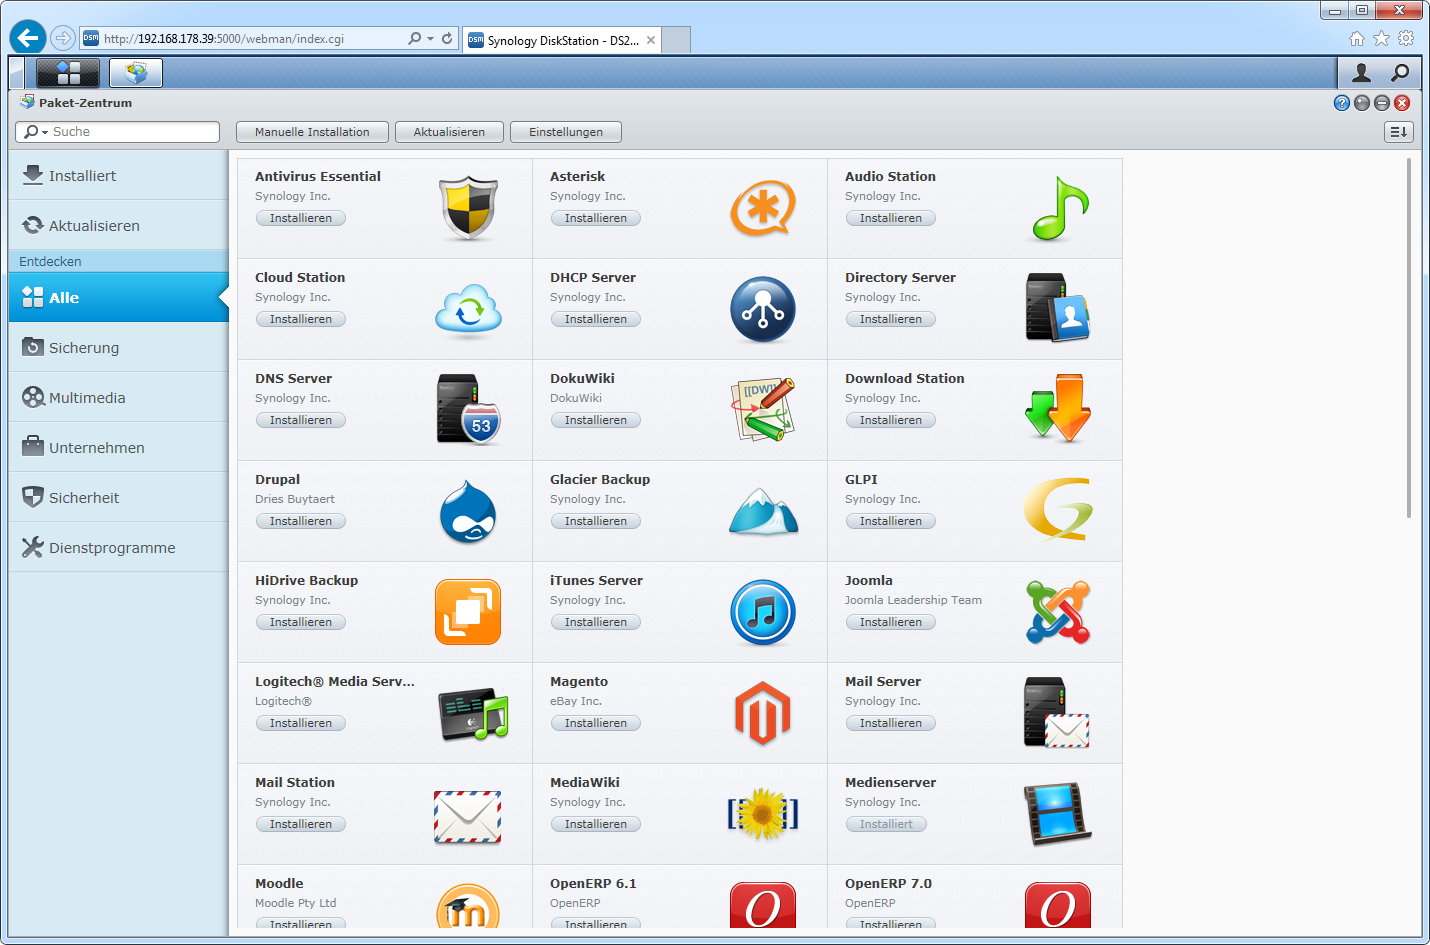The height and width of the screenshot is (945, 1430).
Task: Click the Aktualisieren toolbar button
Action: click(449, 132)
